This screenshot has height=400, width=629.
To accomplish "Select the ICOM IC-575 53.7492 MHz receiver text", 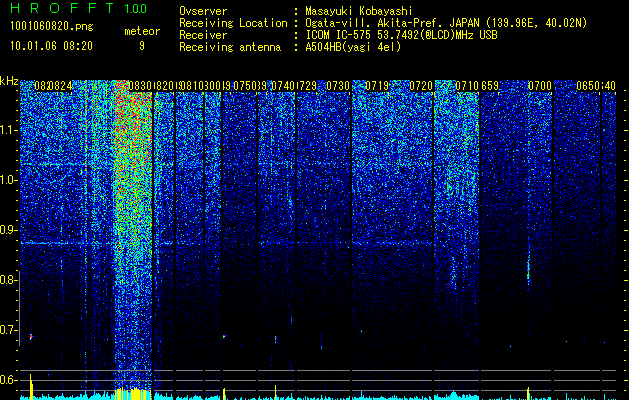I will pyautogui.click(x=402, y=35).
